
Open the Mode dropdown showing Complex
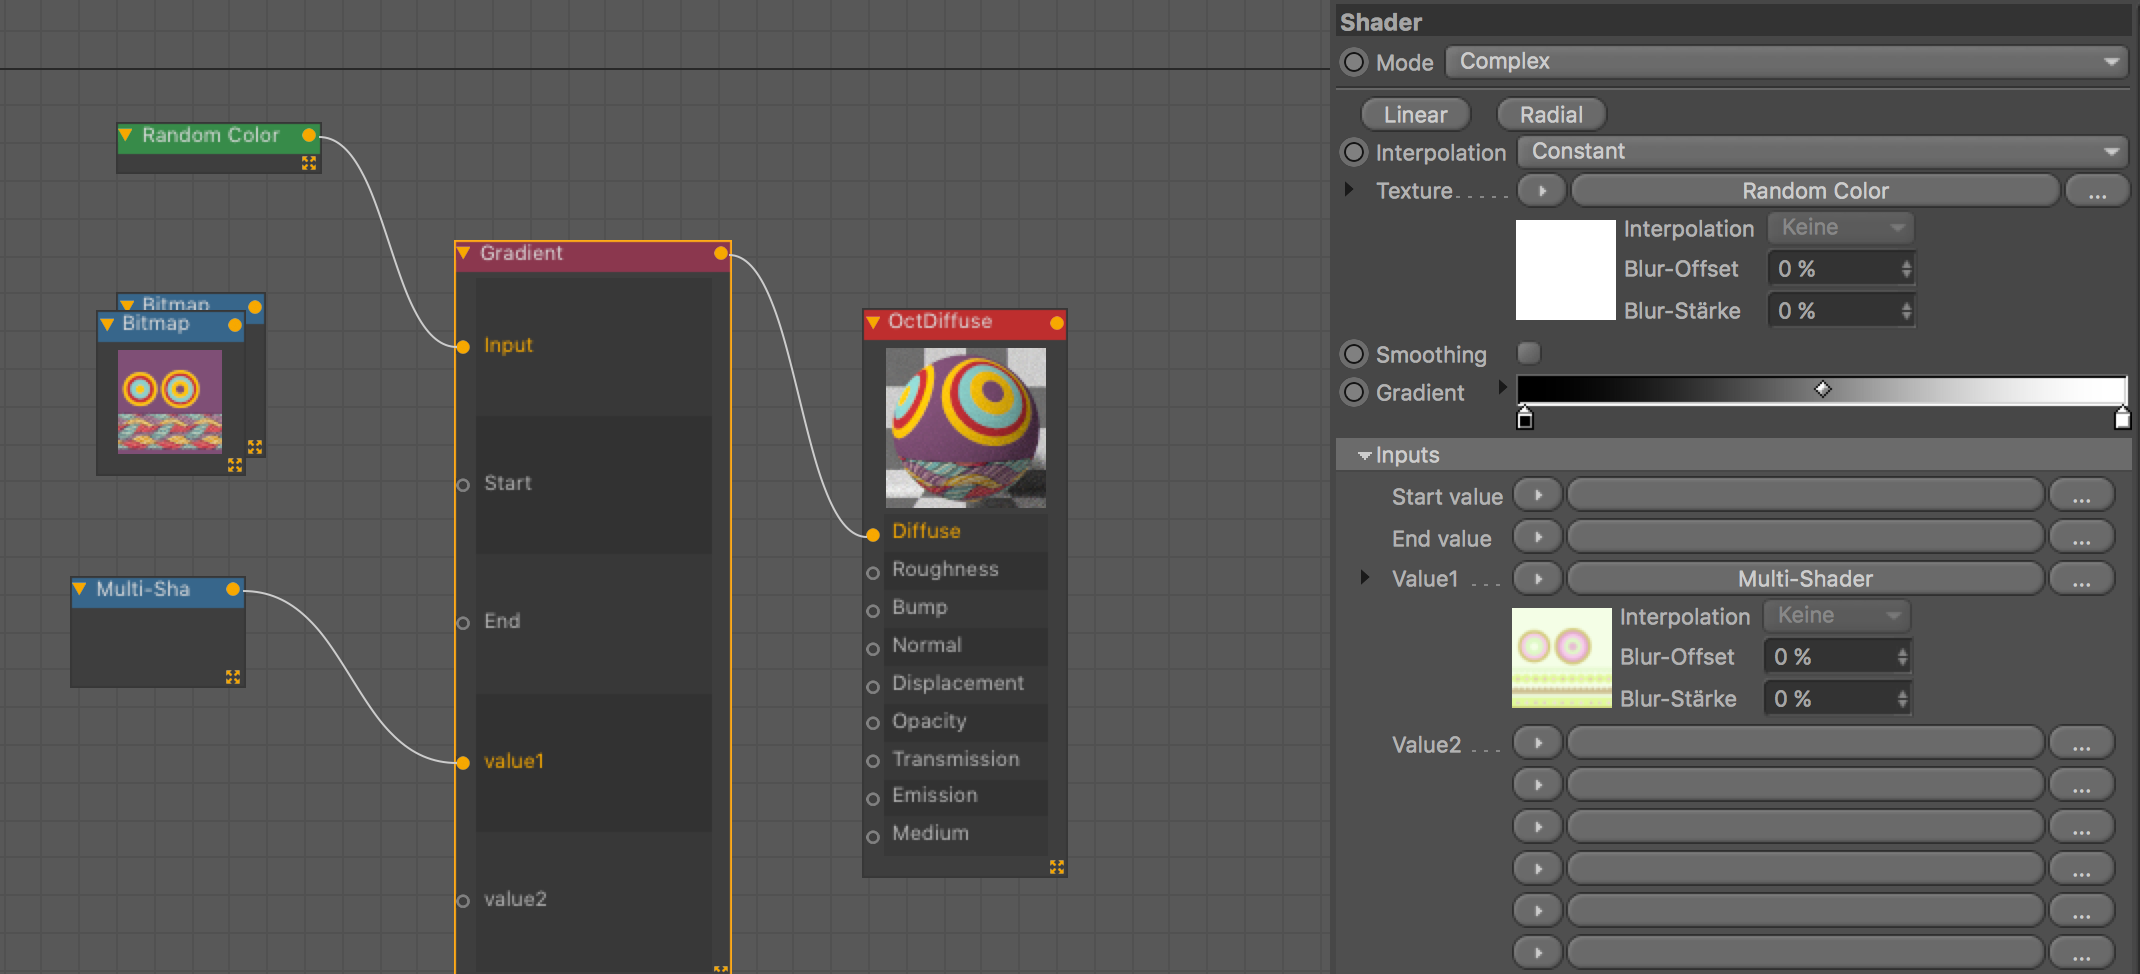coord(1786,62)
